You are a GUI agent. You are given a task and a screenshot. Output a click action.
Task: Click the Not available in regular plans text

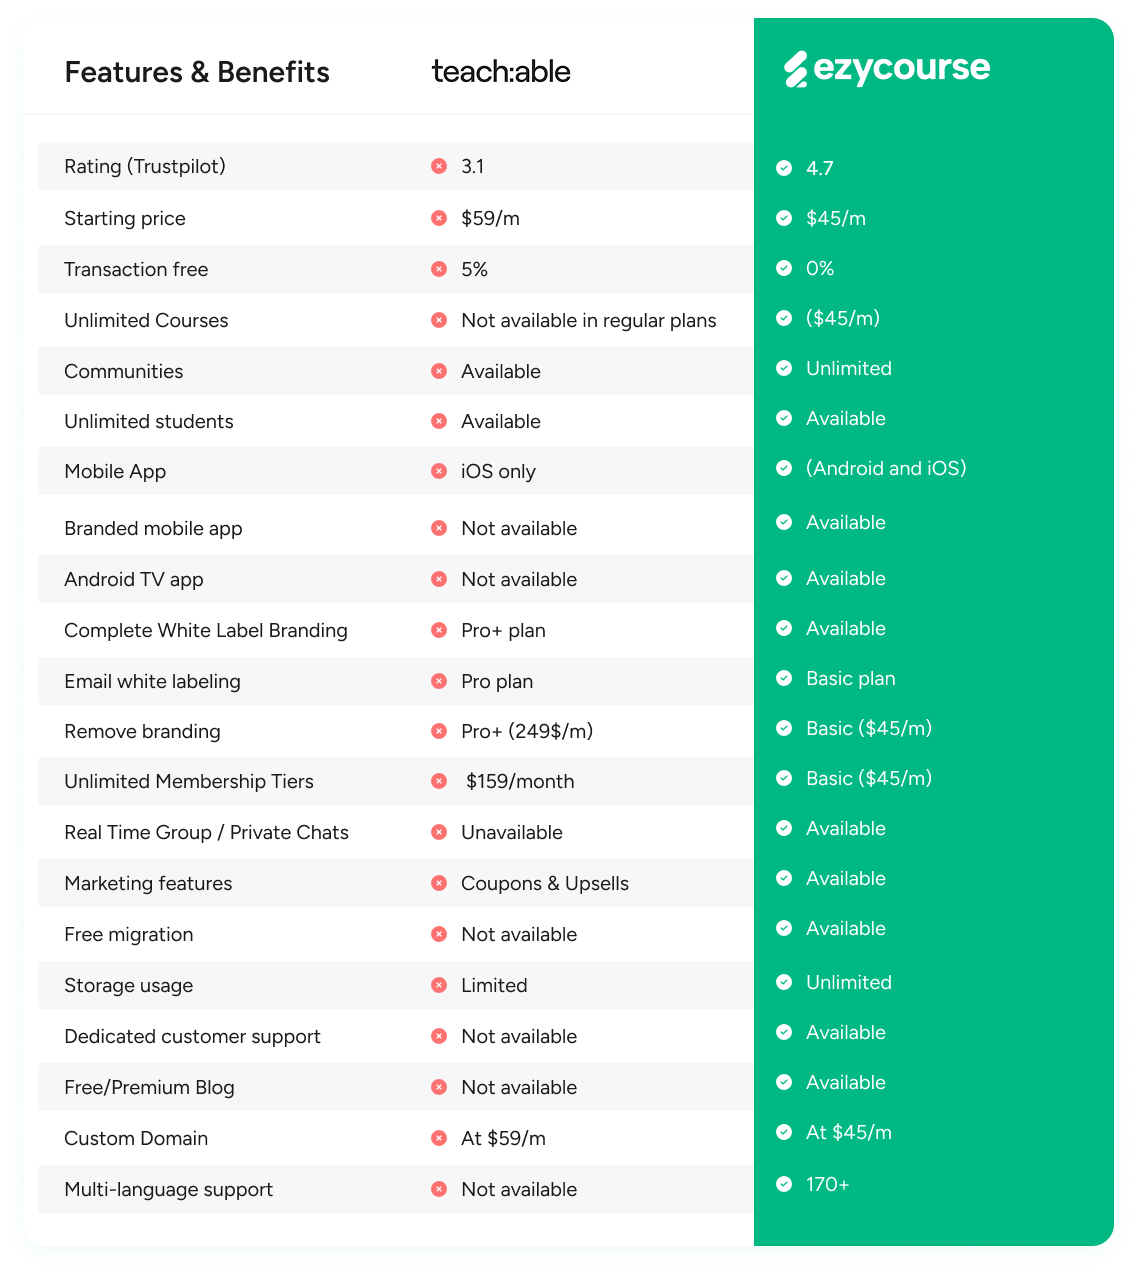tap(589, 320)
